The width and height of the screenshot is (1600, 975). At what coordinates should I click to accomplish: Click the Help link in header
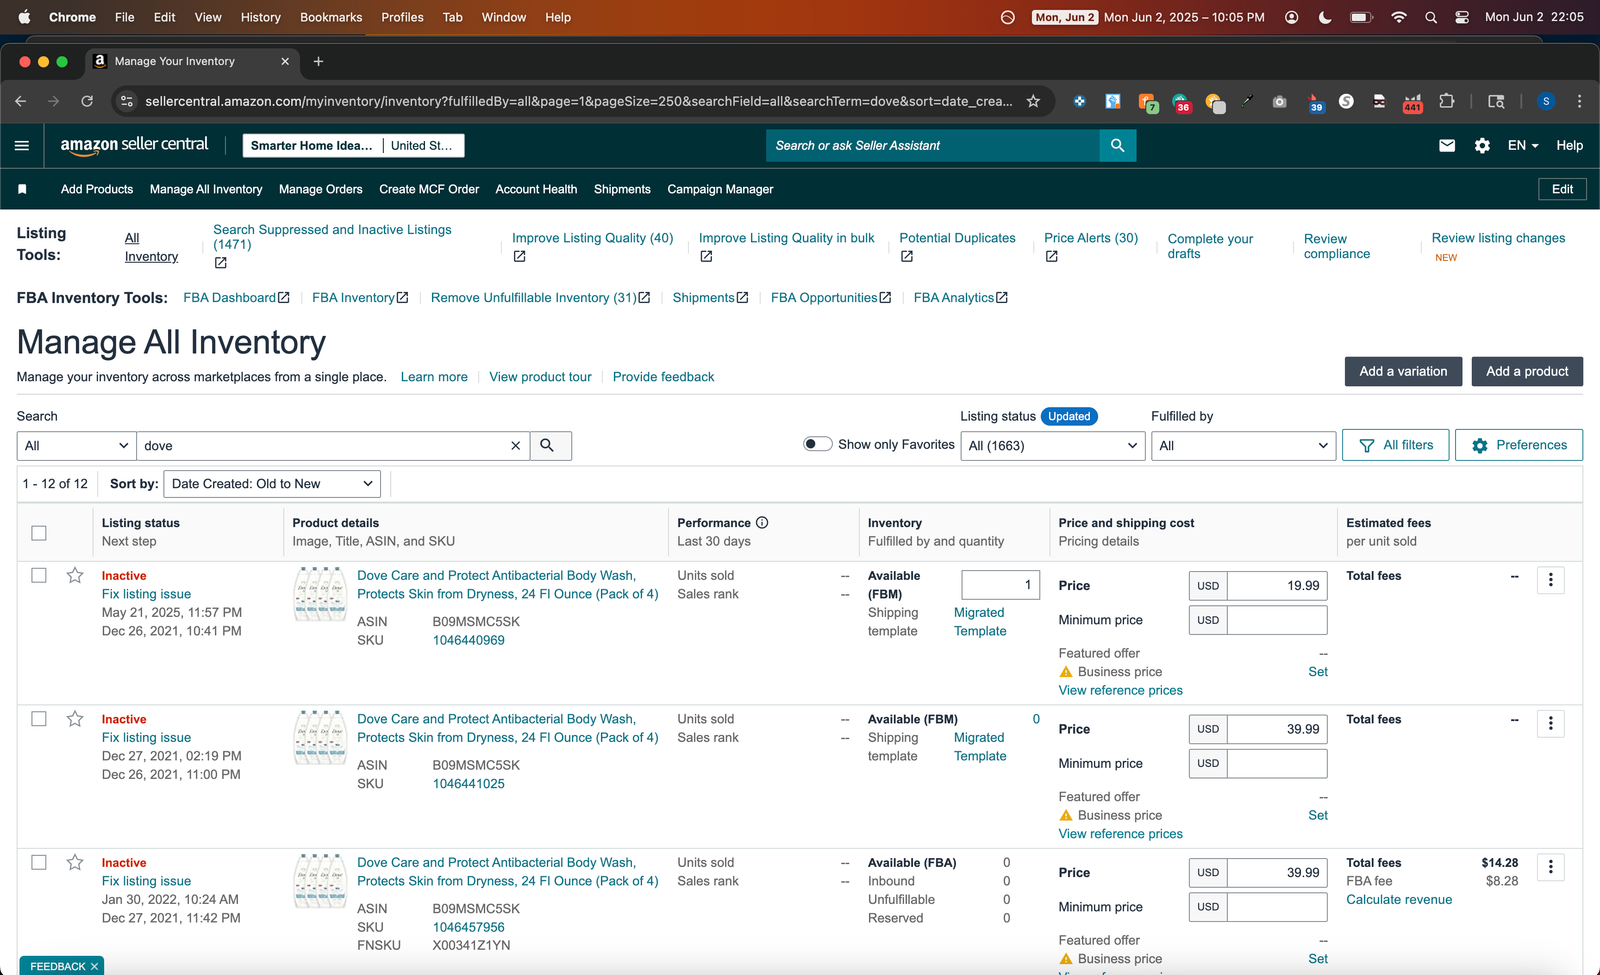coord(1569,146)
